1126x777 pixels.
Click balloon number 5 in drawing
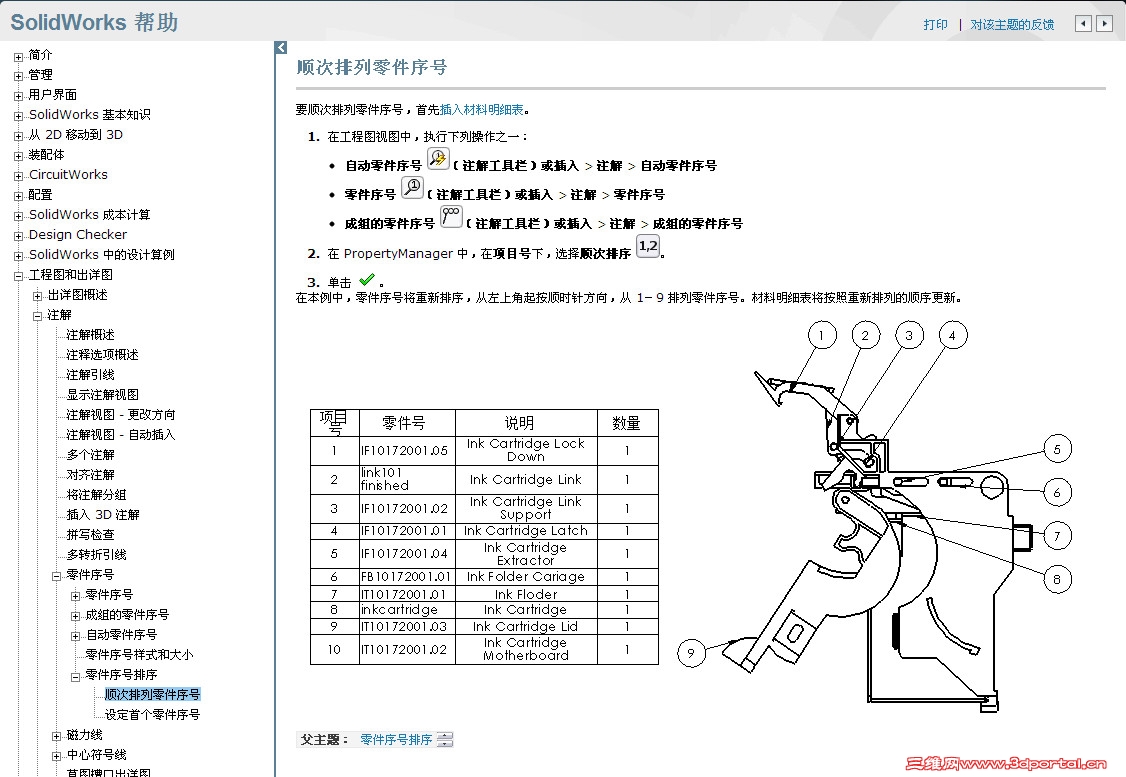1057,450
